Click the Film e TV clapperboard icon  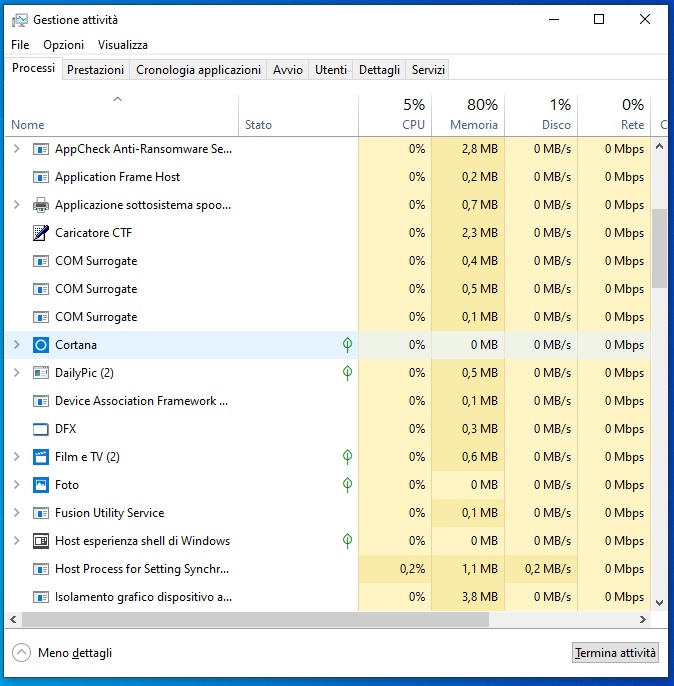[41, 457]
